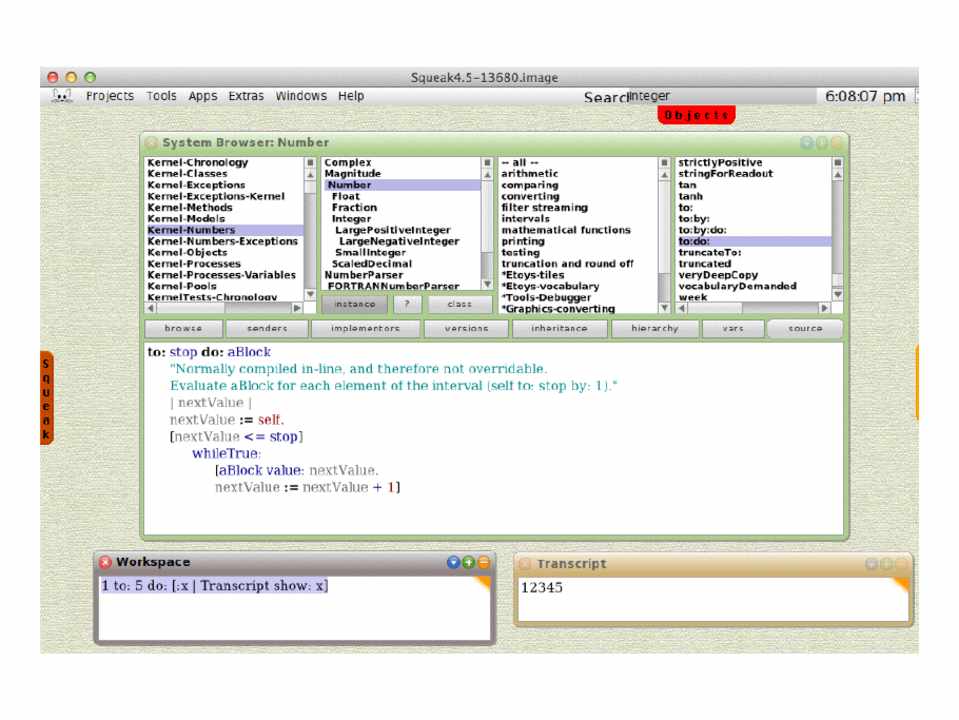The image size is (959, 720).
Task: Click the Workspace green expand icon
Action: pyautogui.click(x=467, y=563)
